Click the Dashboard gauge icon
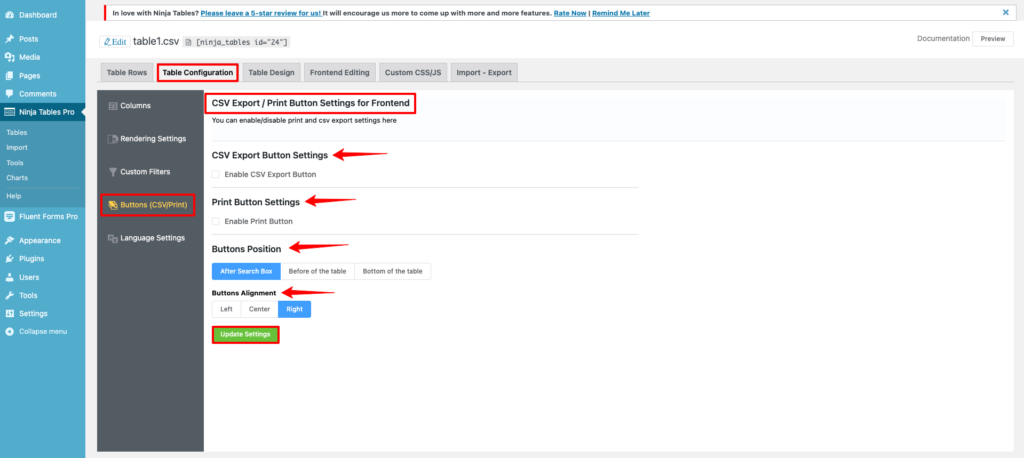Viewport: 1024px width, 458px height. 10,15
